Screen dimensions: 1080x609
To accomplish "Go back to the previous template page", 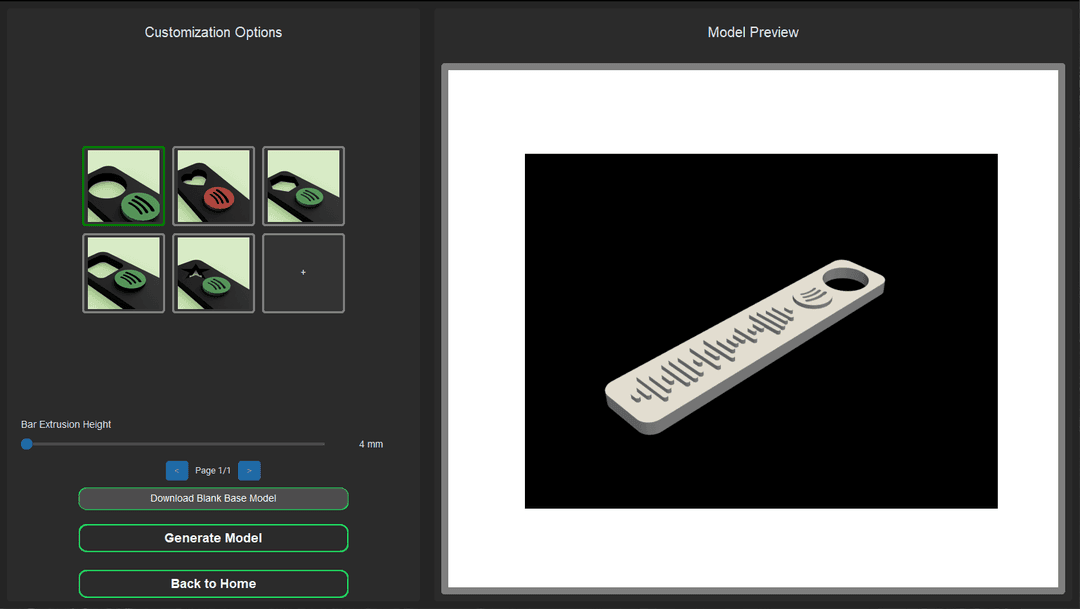I will click(x=177, y=470).
